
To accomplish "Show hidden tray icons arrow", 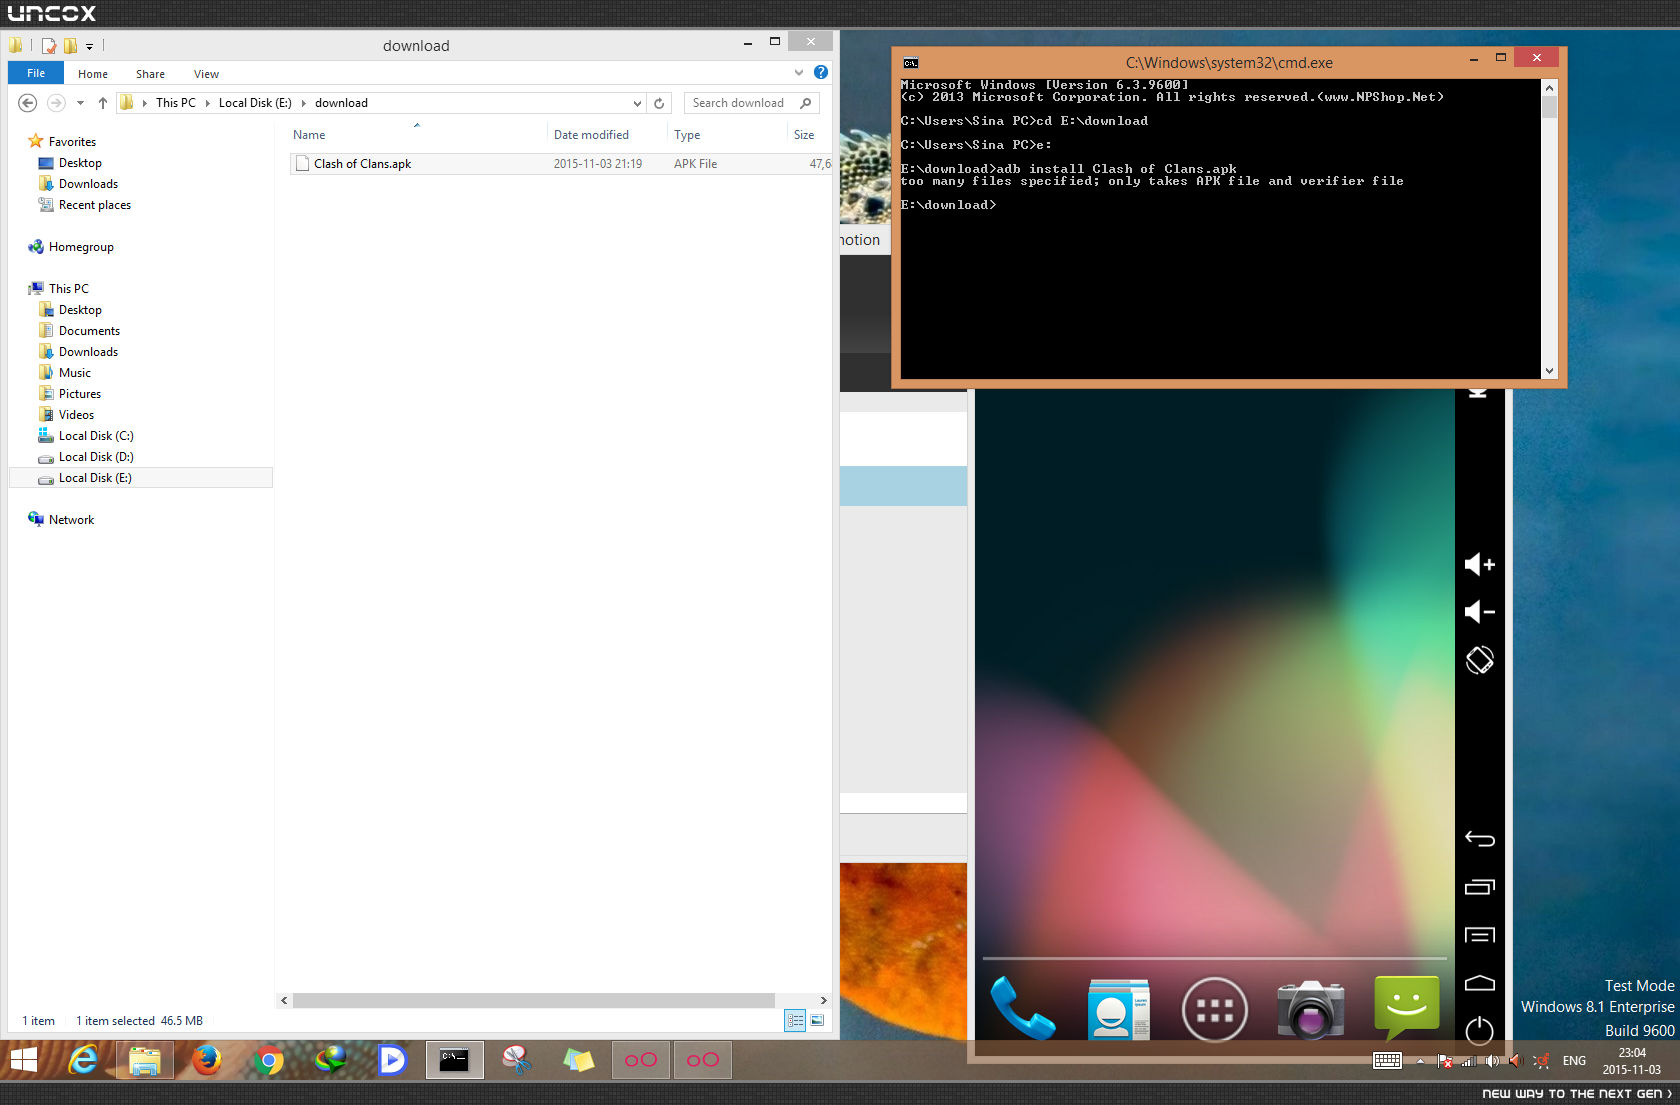I will click(x=1420, y=1061).
